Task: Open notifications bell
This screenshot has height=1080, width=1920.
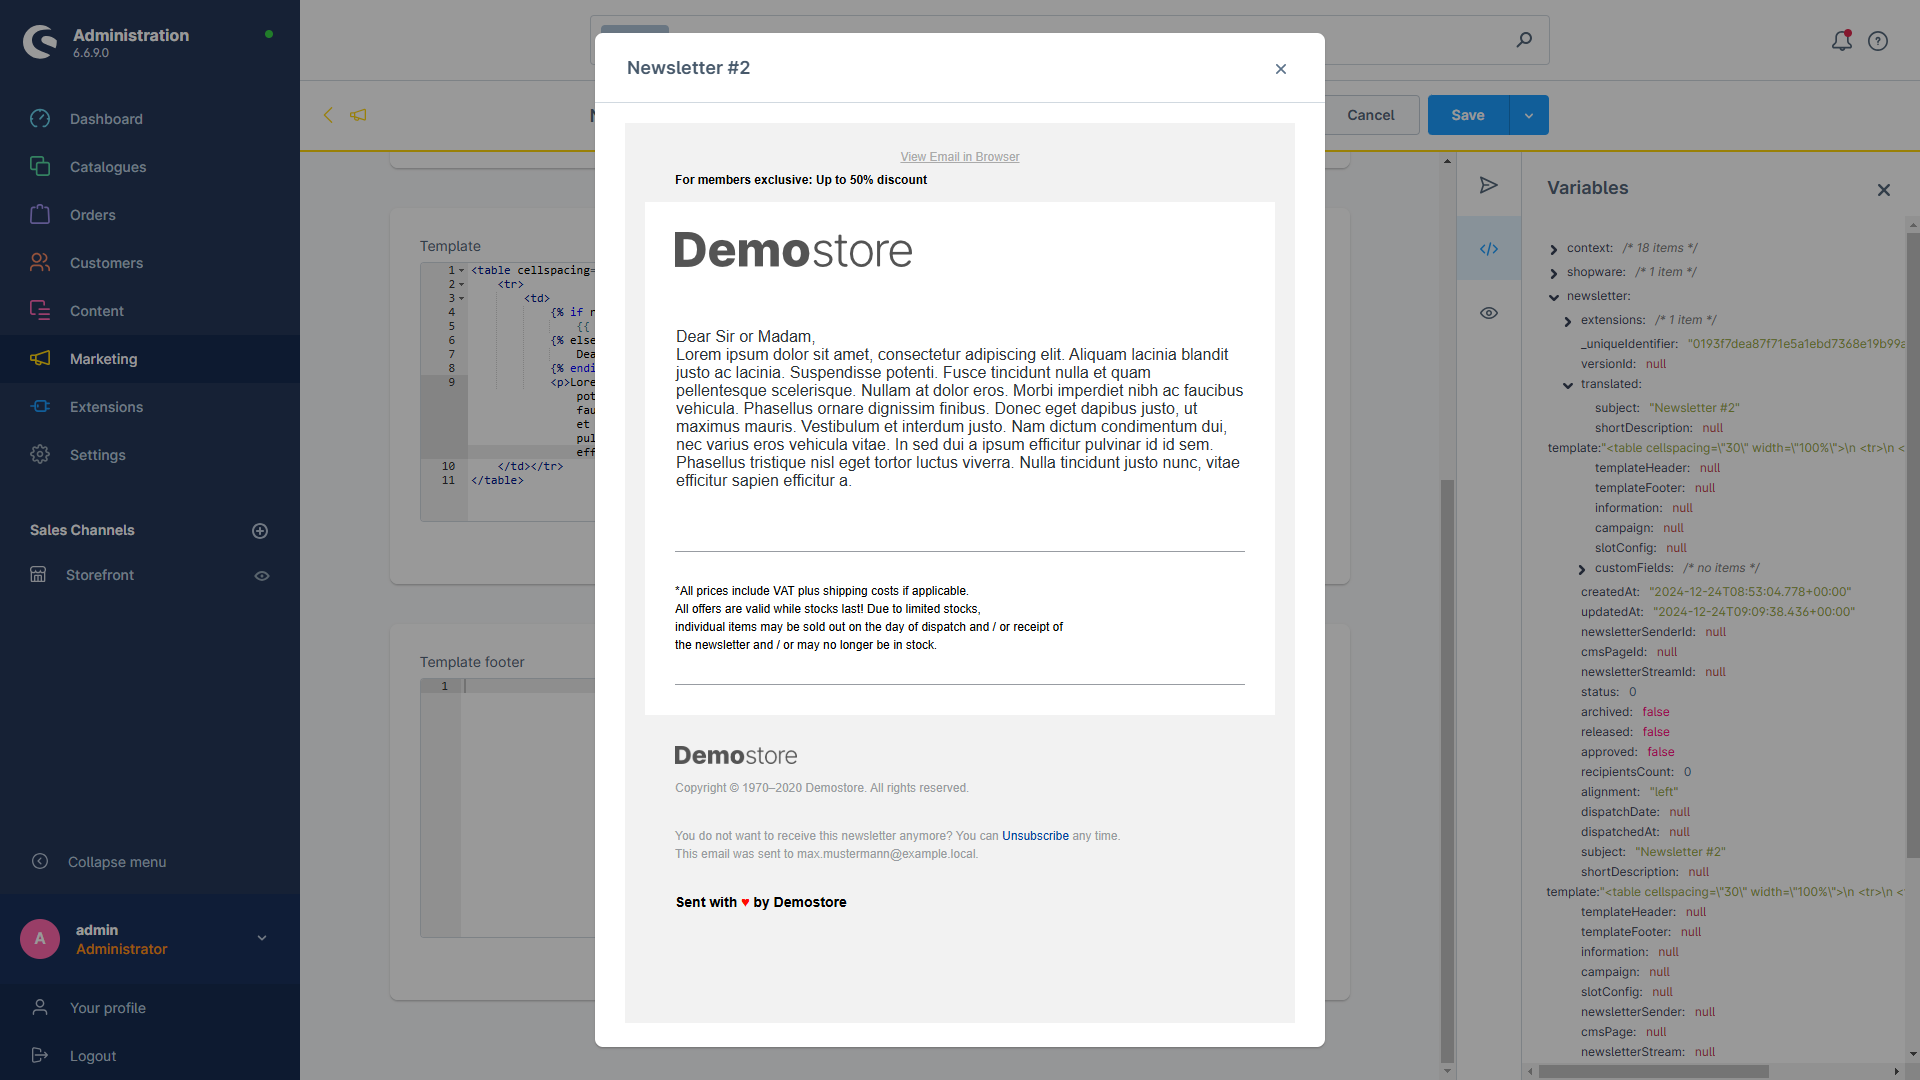Action: pyautogui.click(x=1841, y=41)
